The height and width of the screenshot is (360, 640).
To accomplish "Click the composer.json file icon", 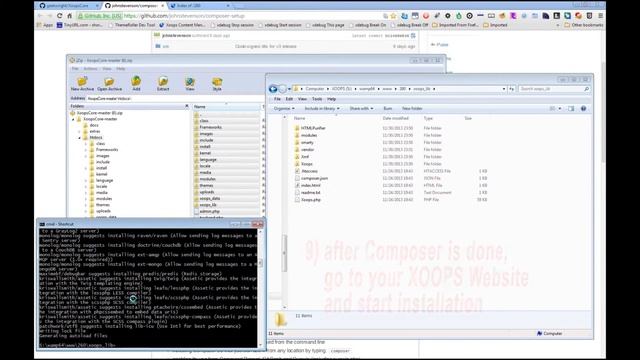I will (297, 178).
